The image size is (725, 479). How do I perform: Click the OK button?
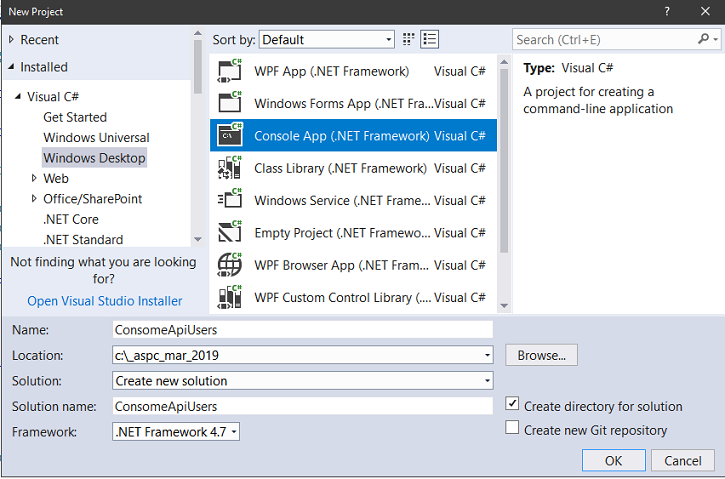click(x=614, y=461)
